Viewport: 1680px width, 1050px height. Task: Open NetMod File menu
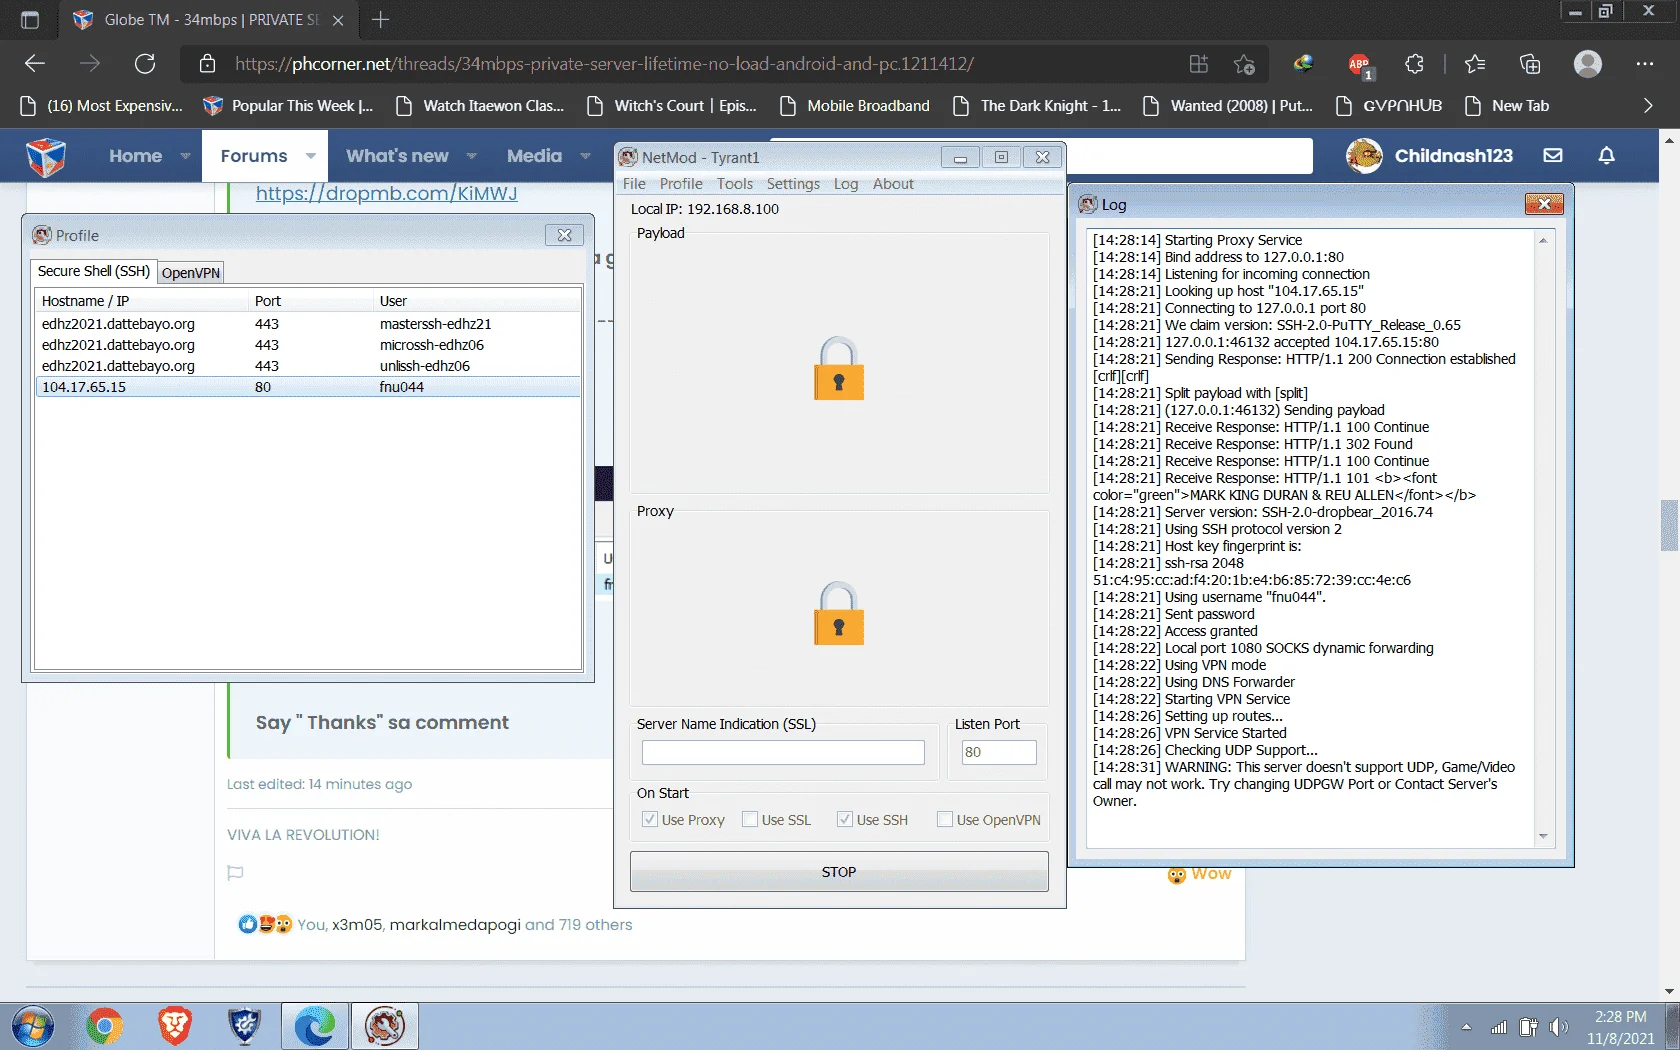(634, 184)
